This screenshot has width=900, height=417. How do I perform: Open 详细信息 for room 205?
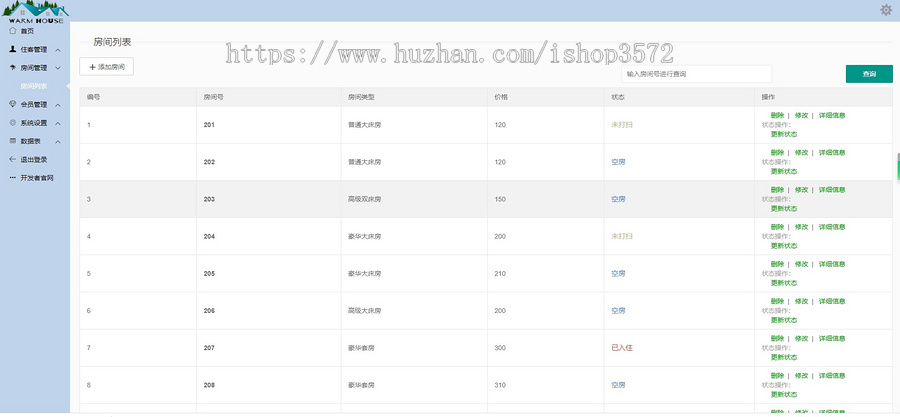click(x=832, y=264)
